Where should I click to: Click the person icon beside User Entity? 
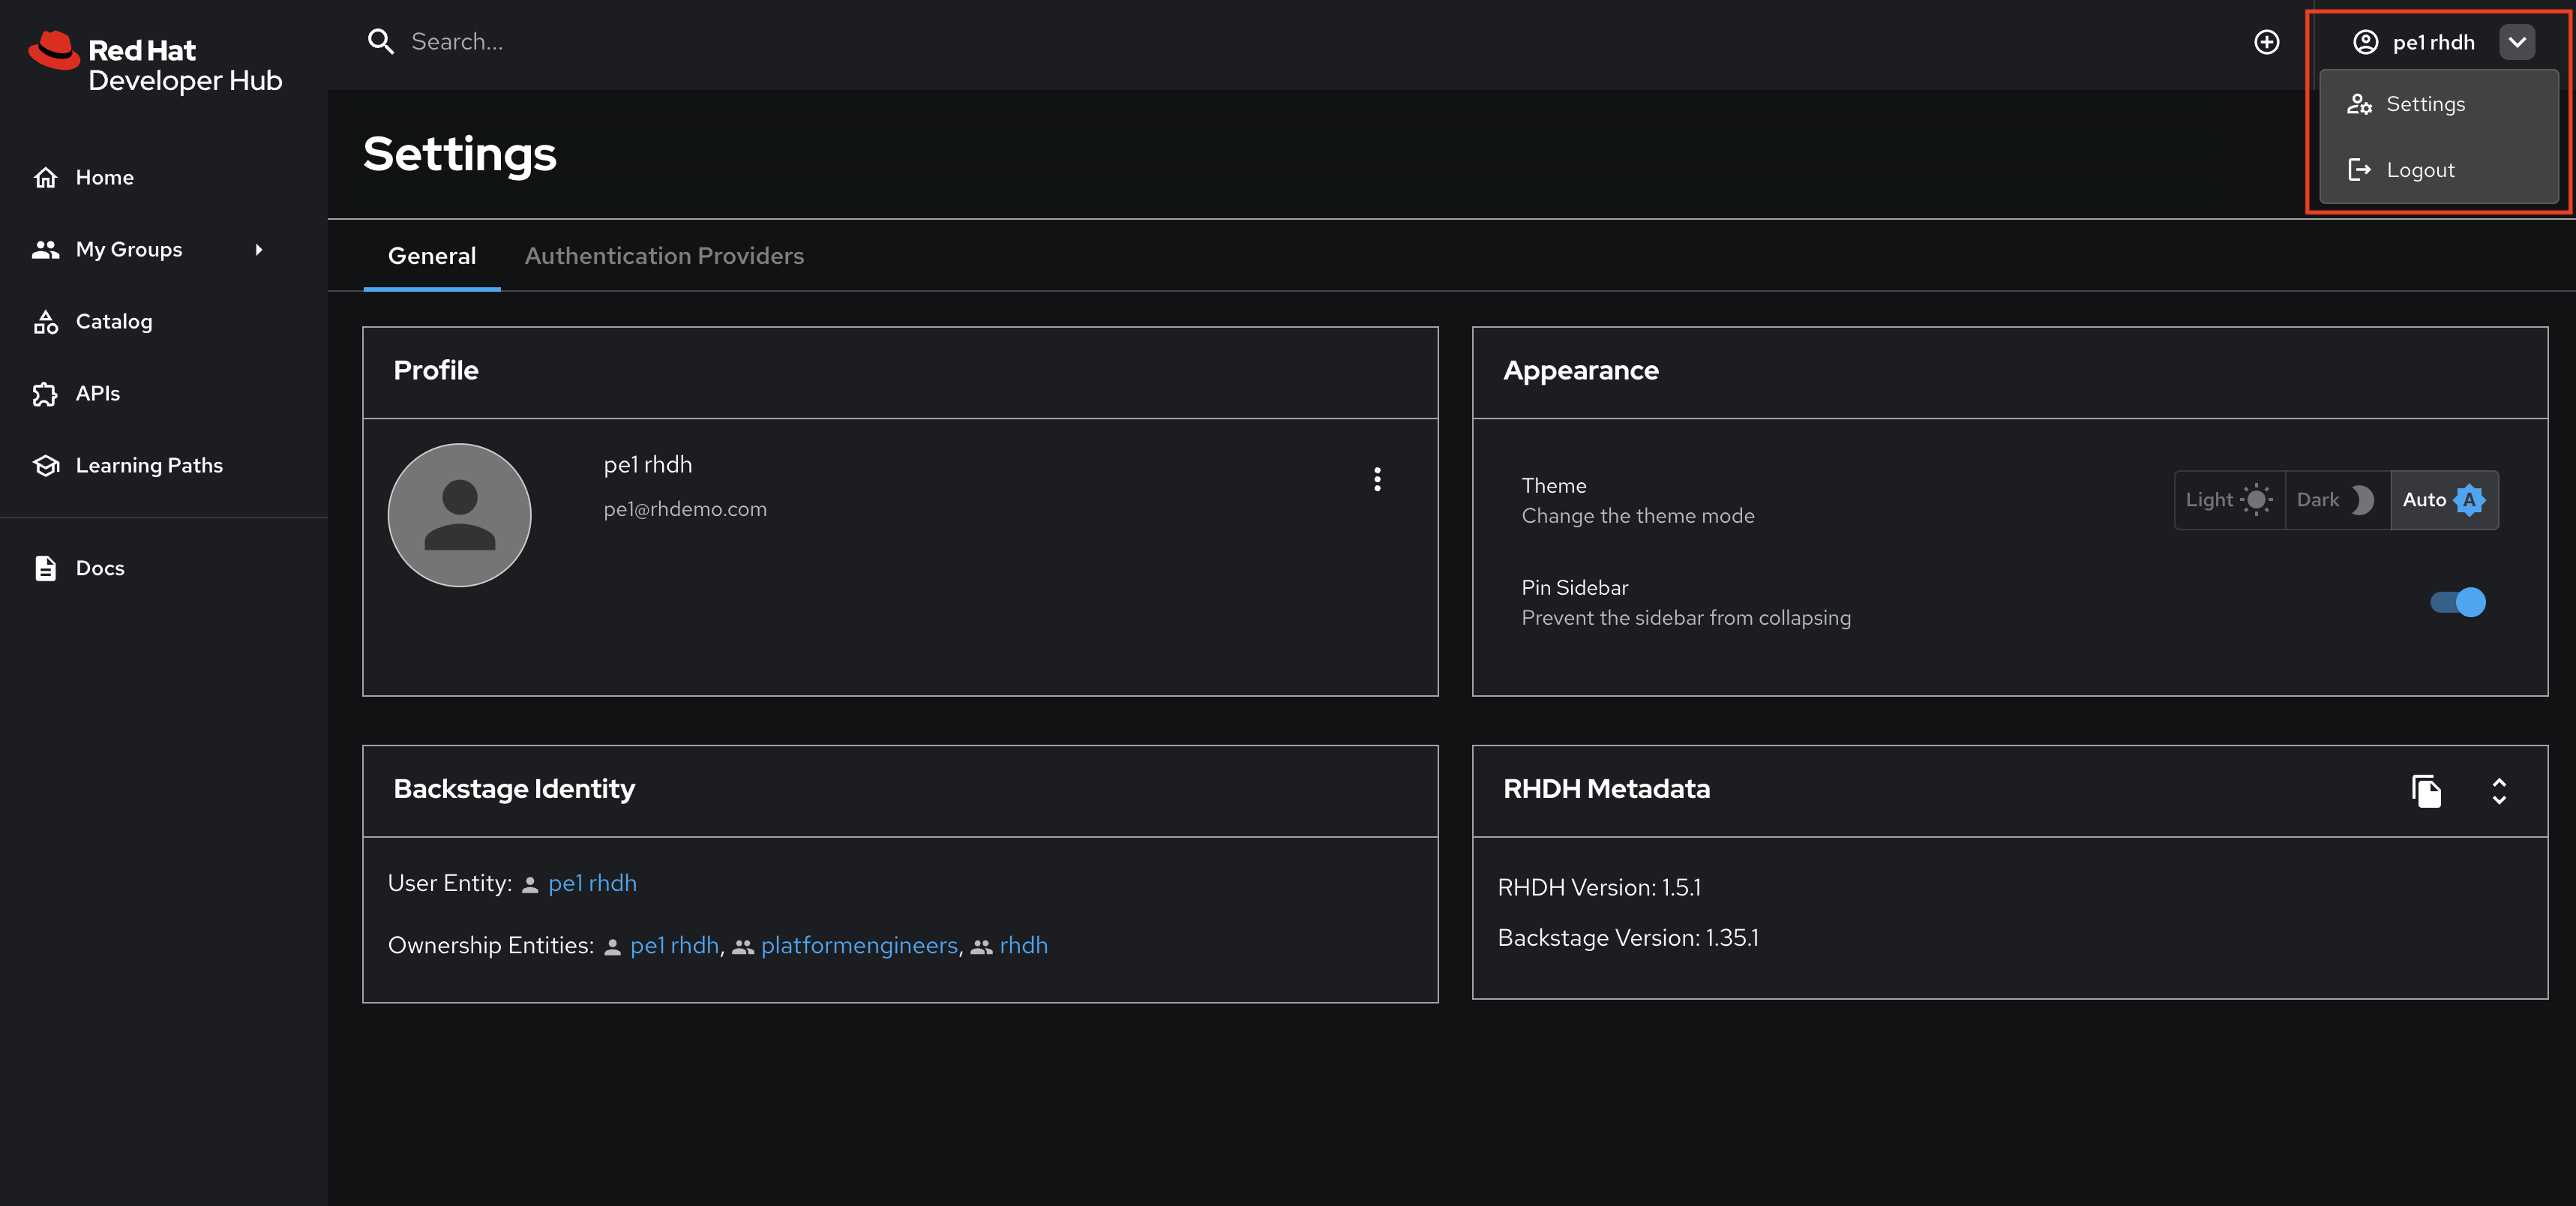pos(530,885)
